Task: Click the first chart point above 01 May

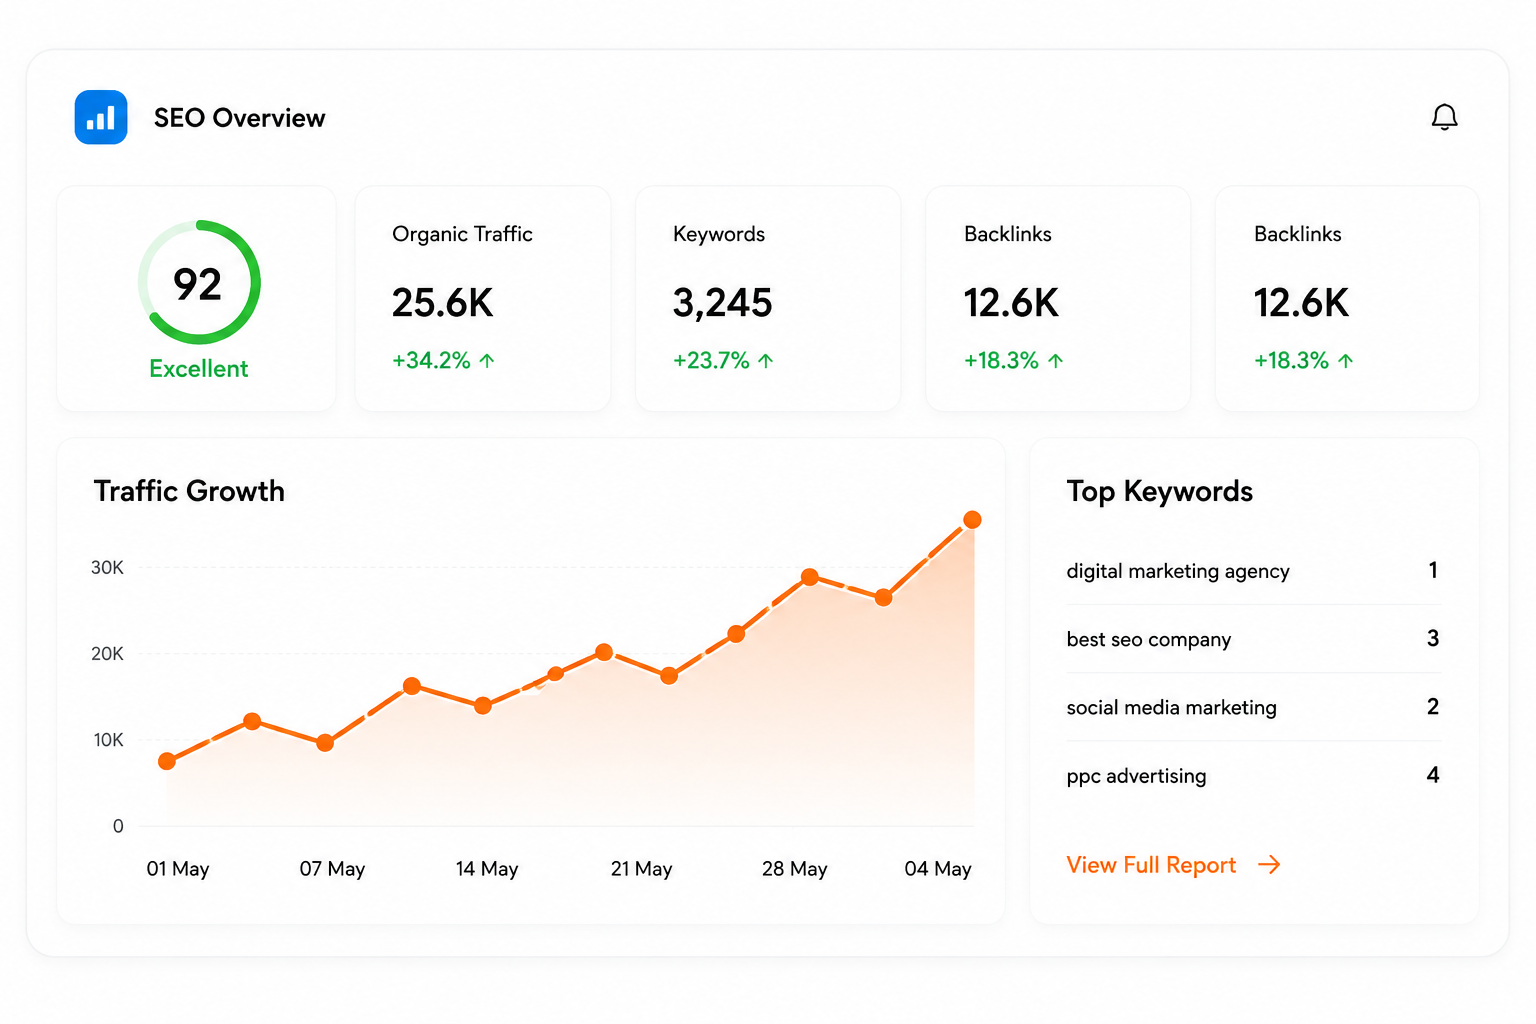Action: pos(167,761)
